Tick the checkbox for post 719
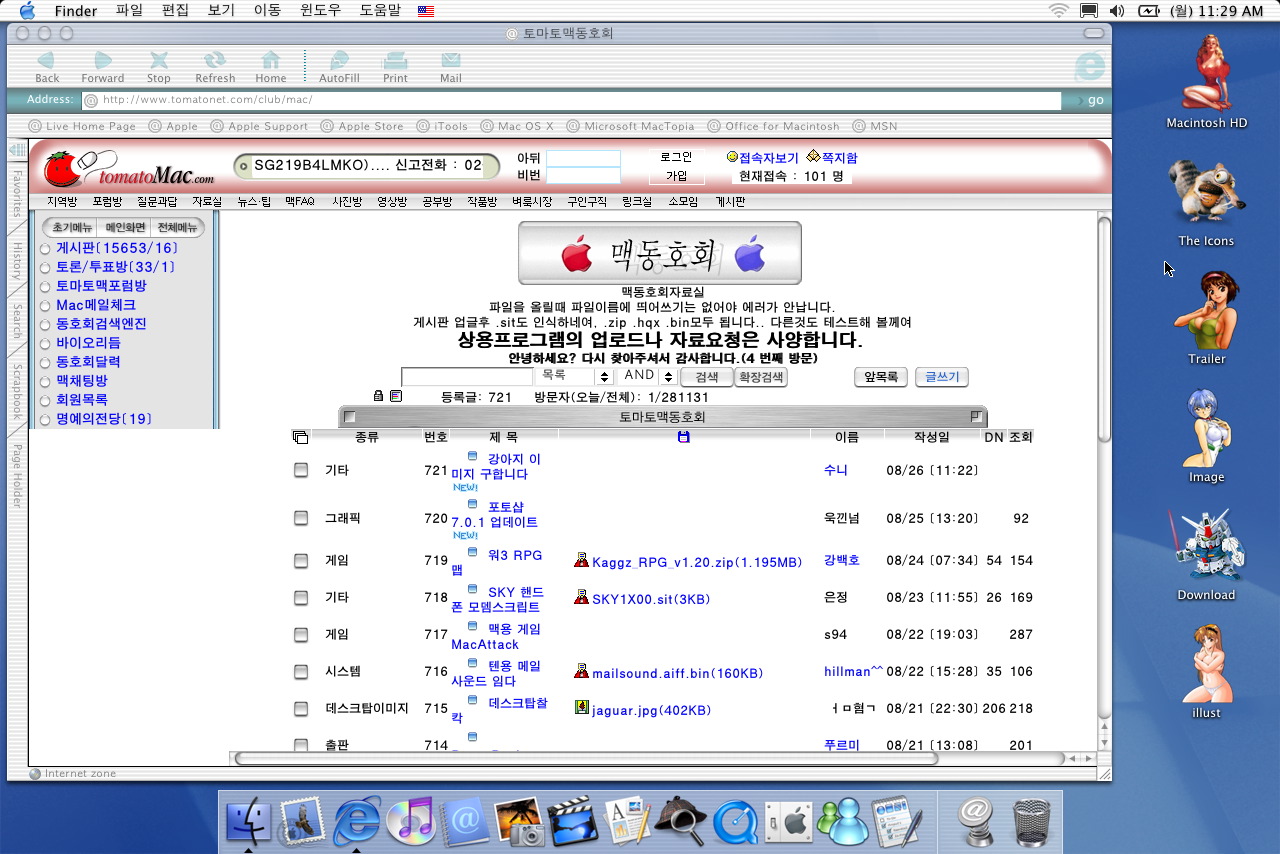1280x854 pixels. pyautogui.click(x=301, y=561)
